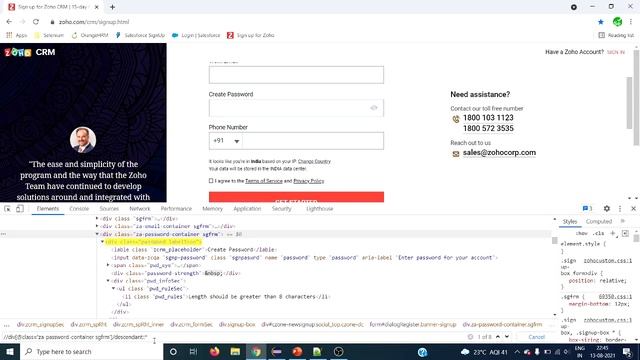Viewport: 640px width, 360px height.
Task: Open the +91 country code dropdown
Action: [x=226, y=141]
